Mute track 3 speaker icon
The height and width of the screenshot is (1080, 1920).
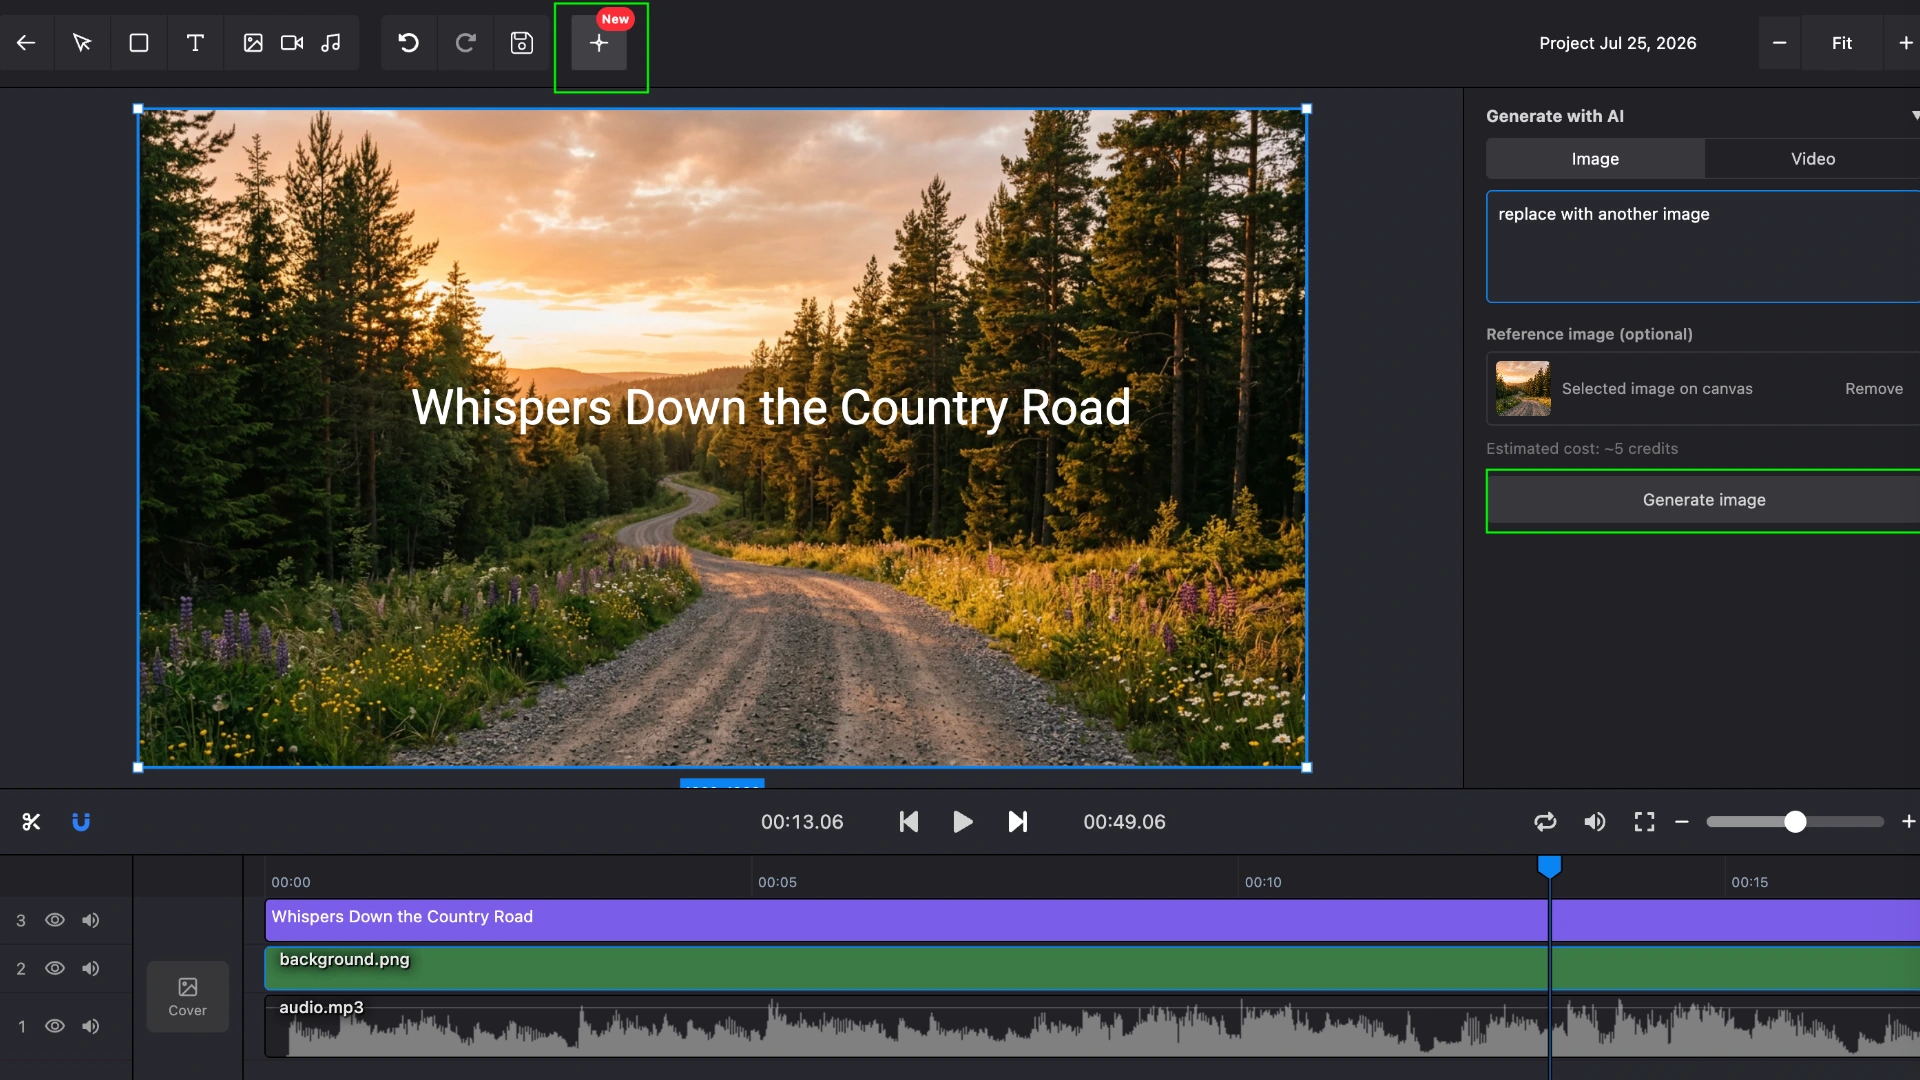click(90, 920)
